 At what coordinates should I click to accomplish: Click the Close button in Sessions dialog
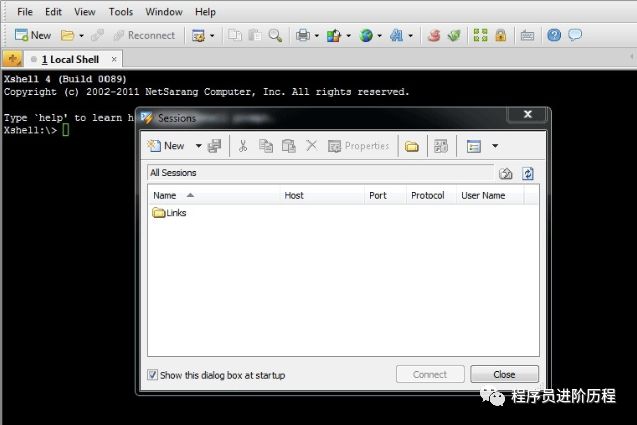click(x=504, y=374)
